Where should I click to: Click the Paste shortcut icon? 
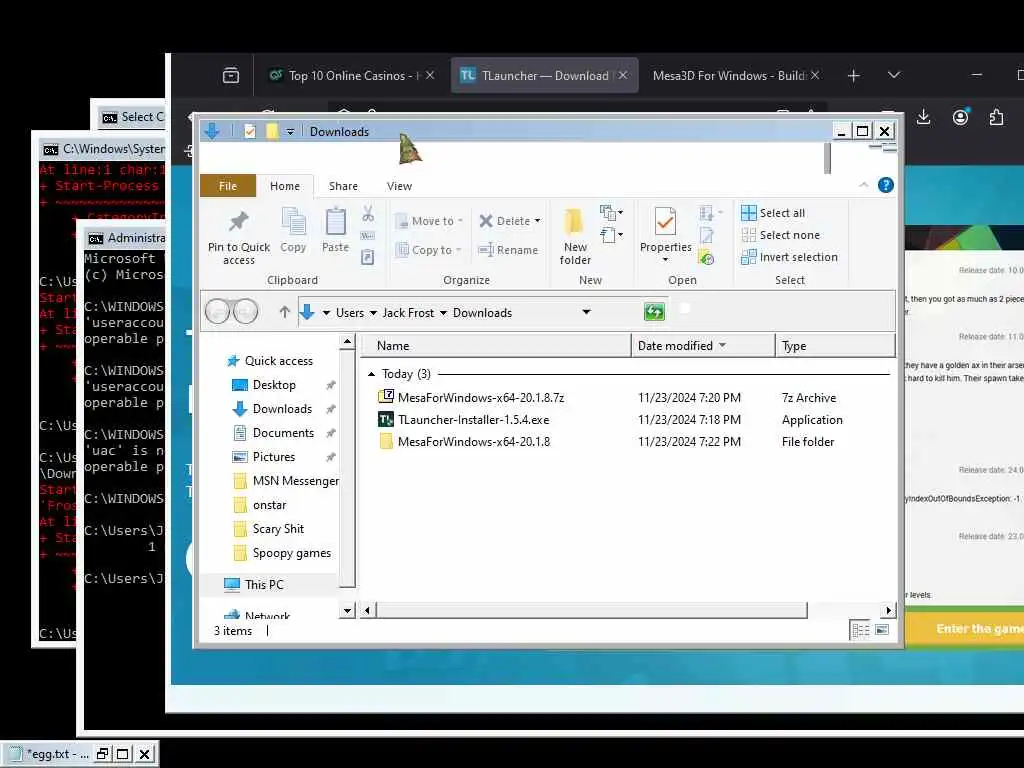368,257
